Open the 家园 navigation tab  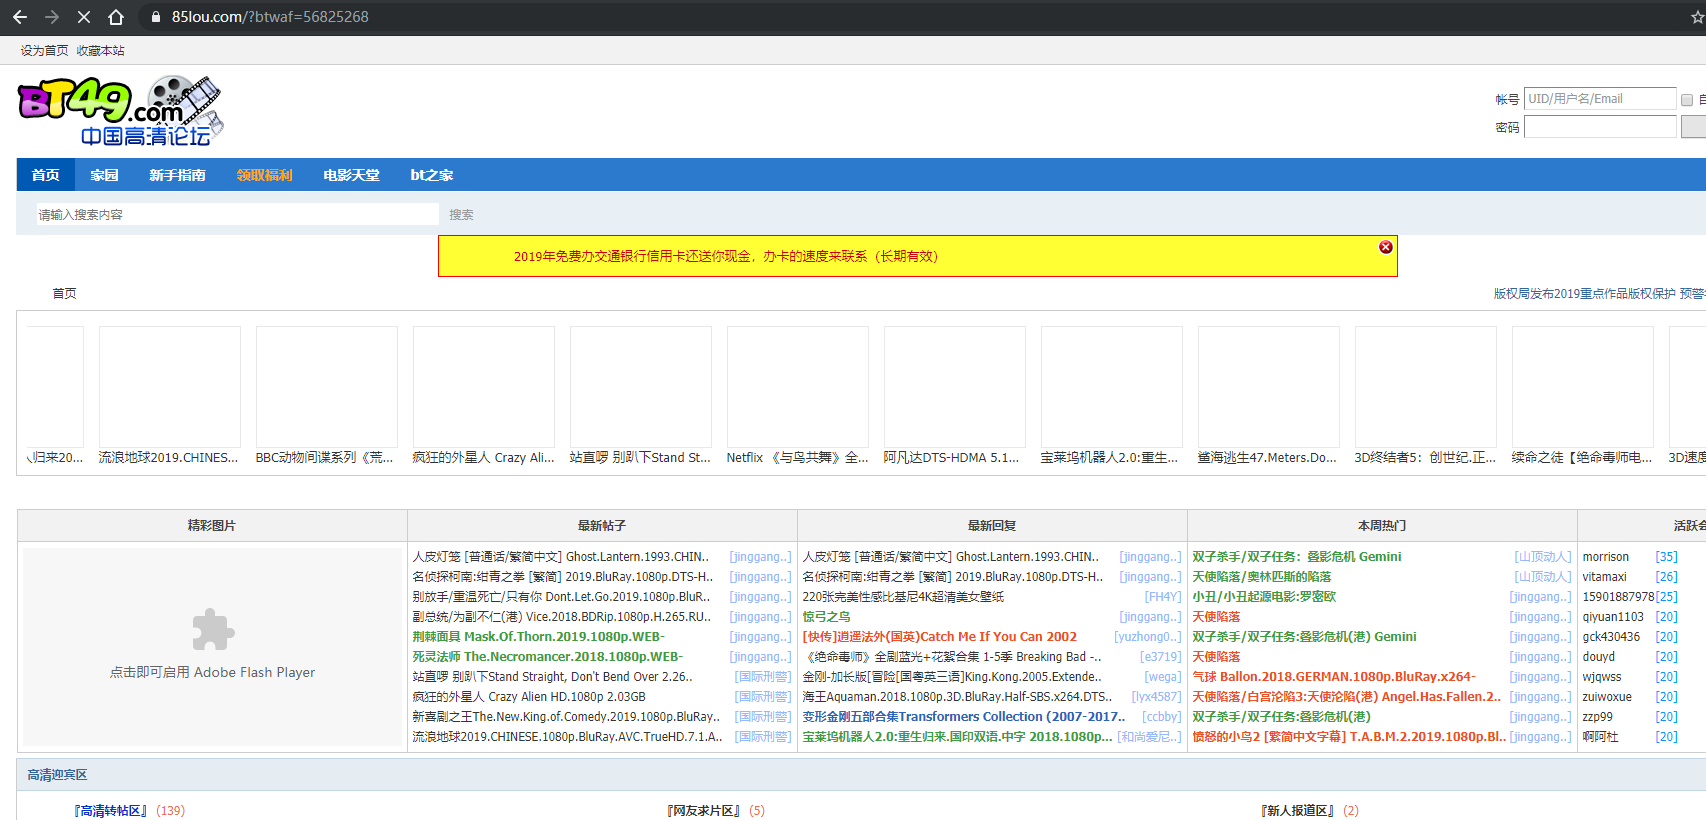coord(104,175)
